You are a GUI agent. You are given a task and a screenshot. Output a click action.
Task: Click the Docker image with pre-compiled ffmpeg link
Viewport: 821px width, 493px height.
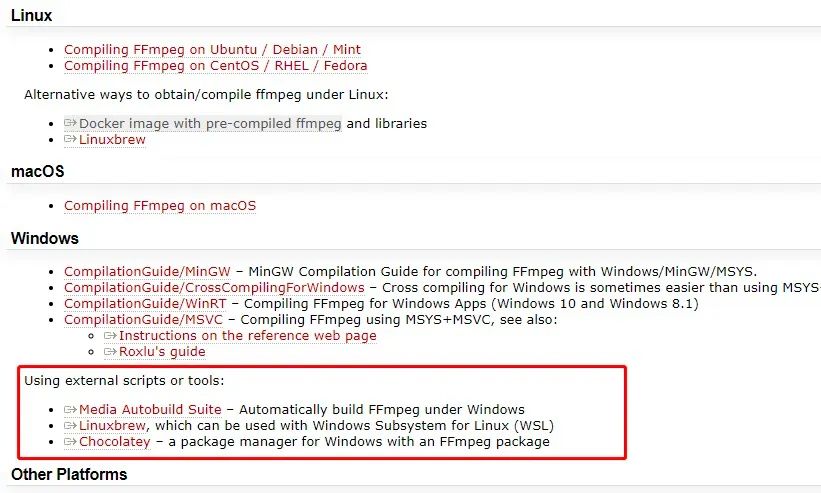click(210, 124)
